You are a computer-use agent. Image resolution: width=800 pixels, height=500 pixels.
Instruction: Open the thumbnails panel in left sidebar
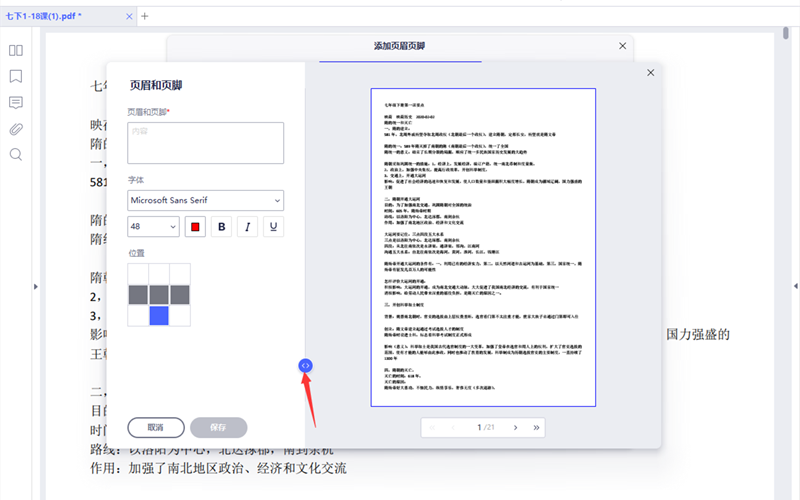click(x=16, y=50)
